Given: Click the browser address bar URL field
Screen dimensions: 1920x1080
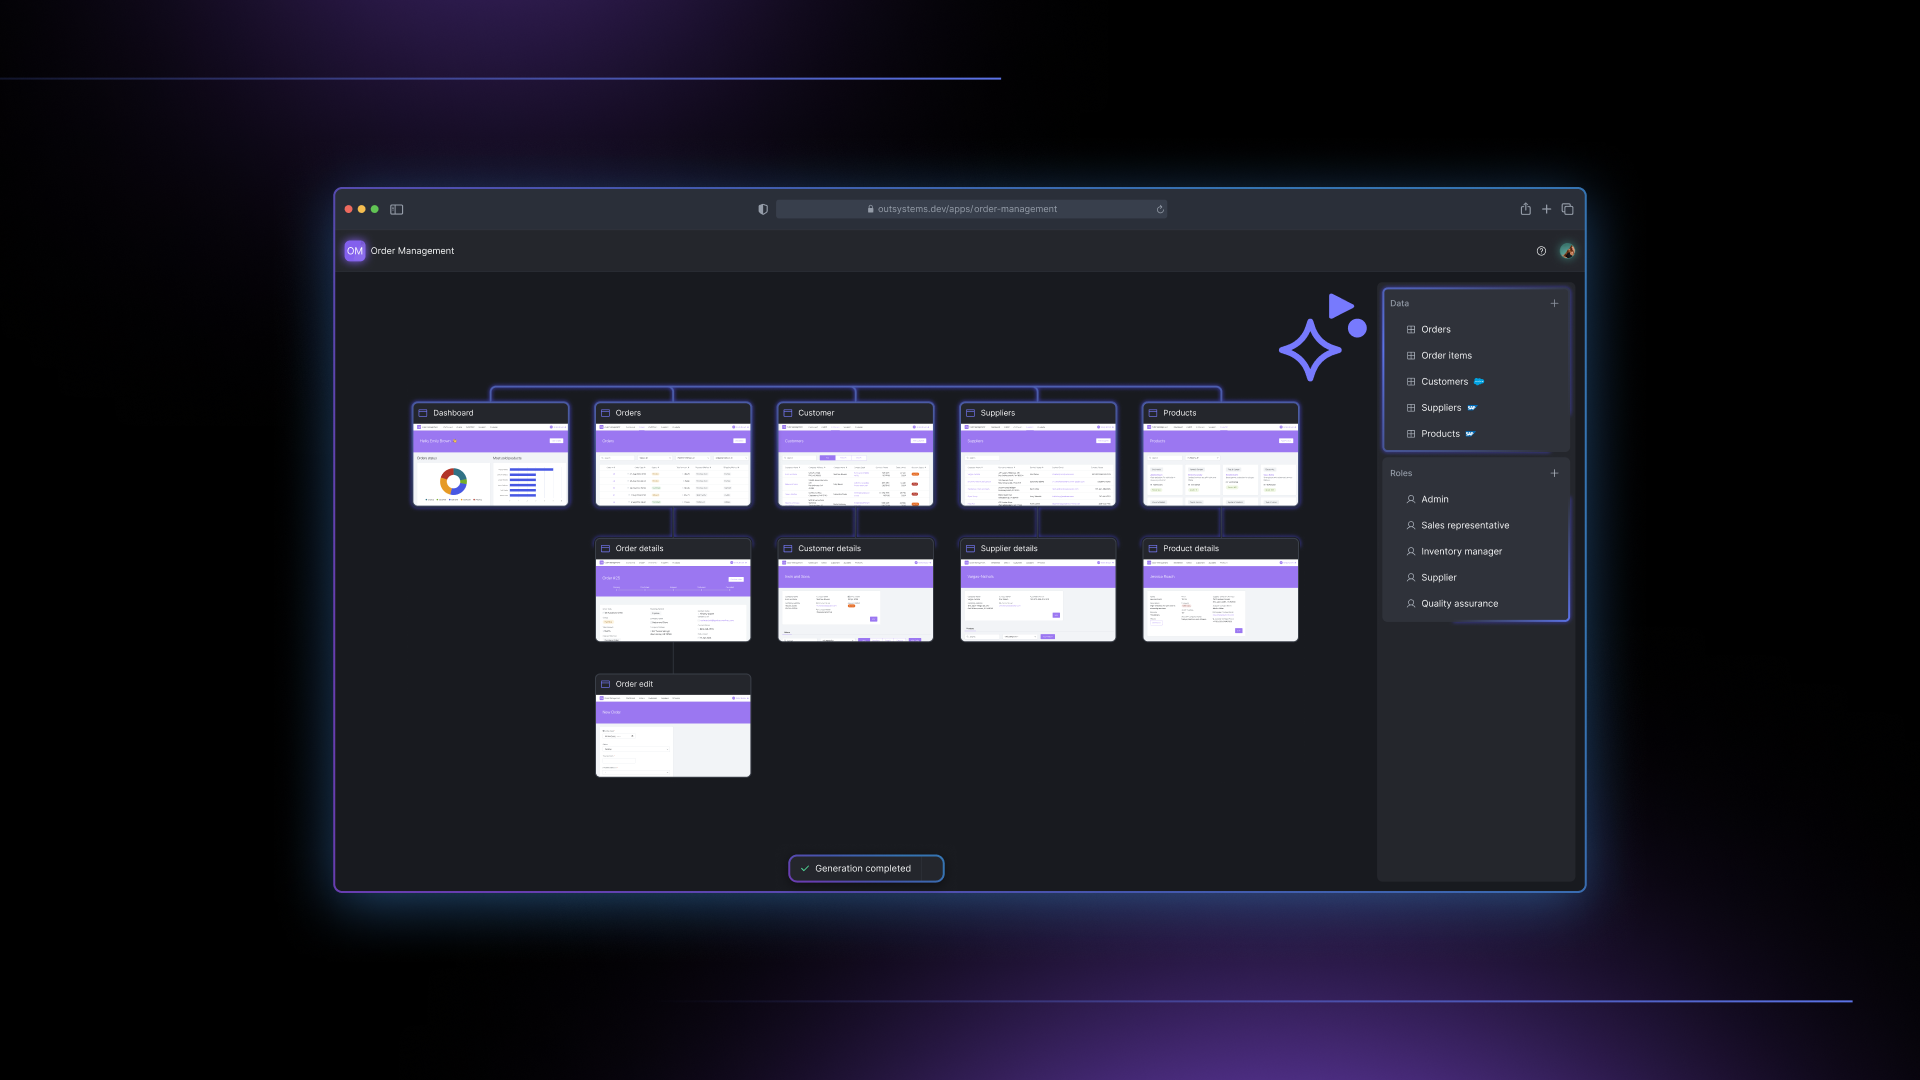Looking at the screenshot, I should click(x=966, y=209).
